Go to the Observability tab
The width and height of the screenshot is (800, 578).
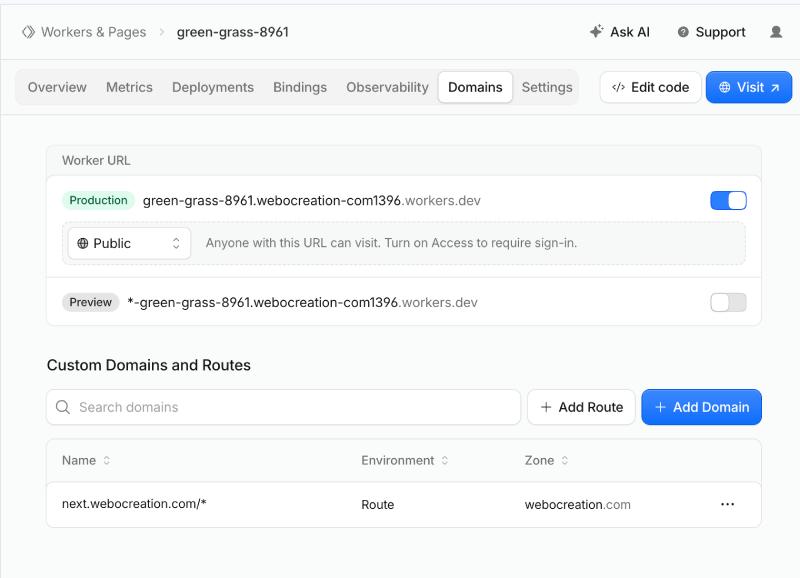(x=387, y=87)
